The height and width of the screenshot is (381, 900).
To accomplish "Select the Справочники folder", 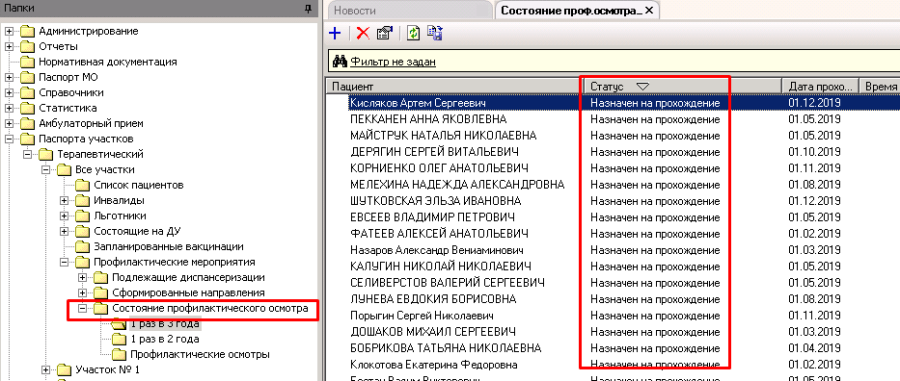I will pos(71,93).
